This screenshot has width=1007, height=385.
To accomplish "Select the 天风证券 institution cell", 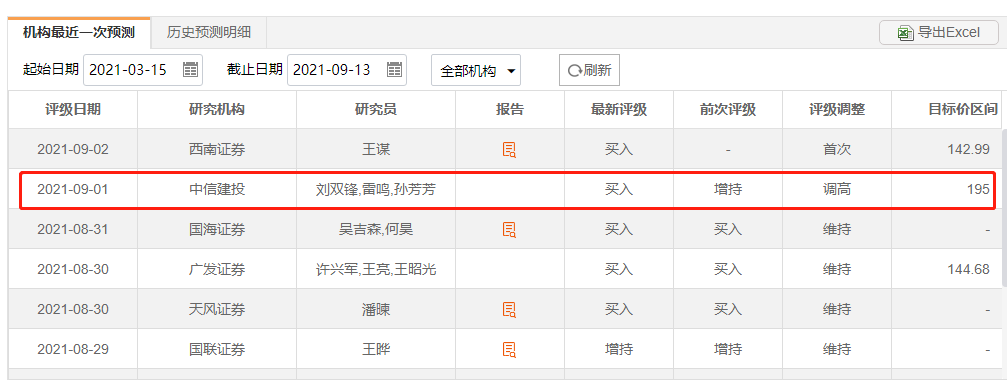I will point(217,310).
